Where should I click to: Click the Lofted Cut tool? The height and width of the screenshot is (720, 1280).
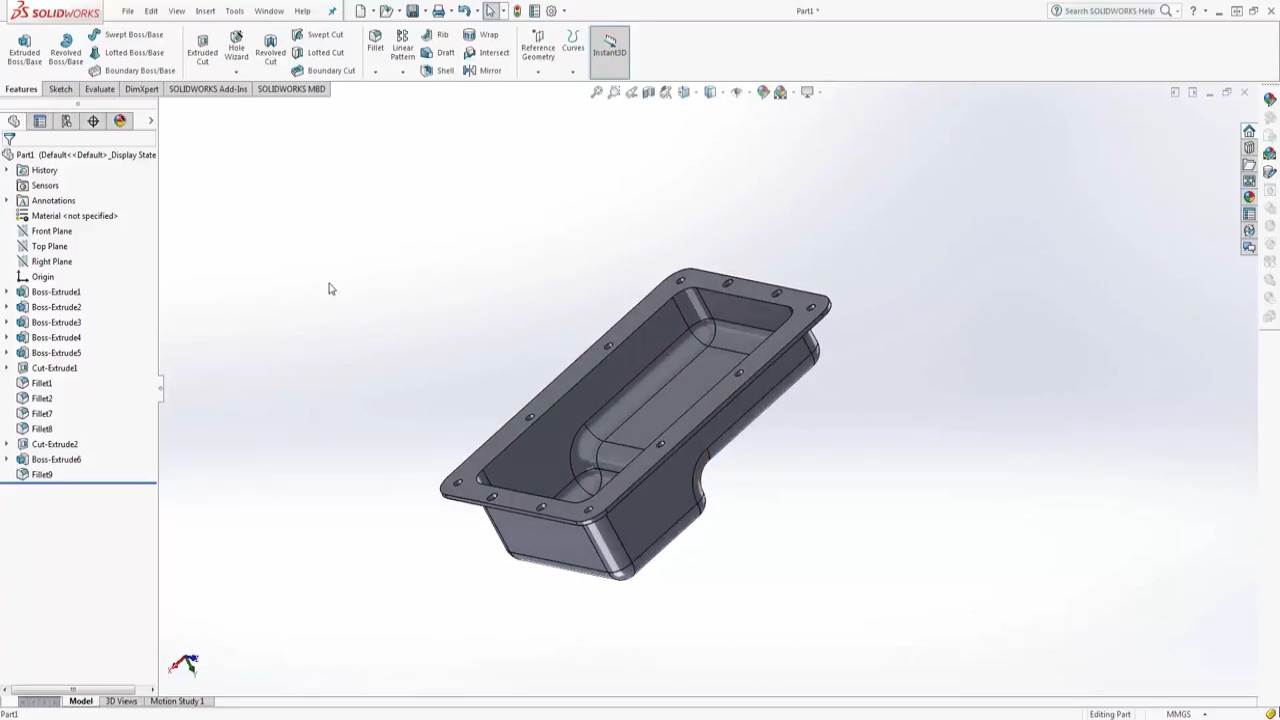(x=317, y=53)
